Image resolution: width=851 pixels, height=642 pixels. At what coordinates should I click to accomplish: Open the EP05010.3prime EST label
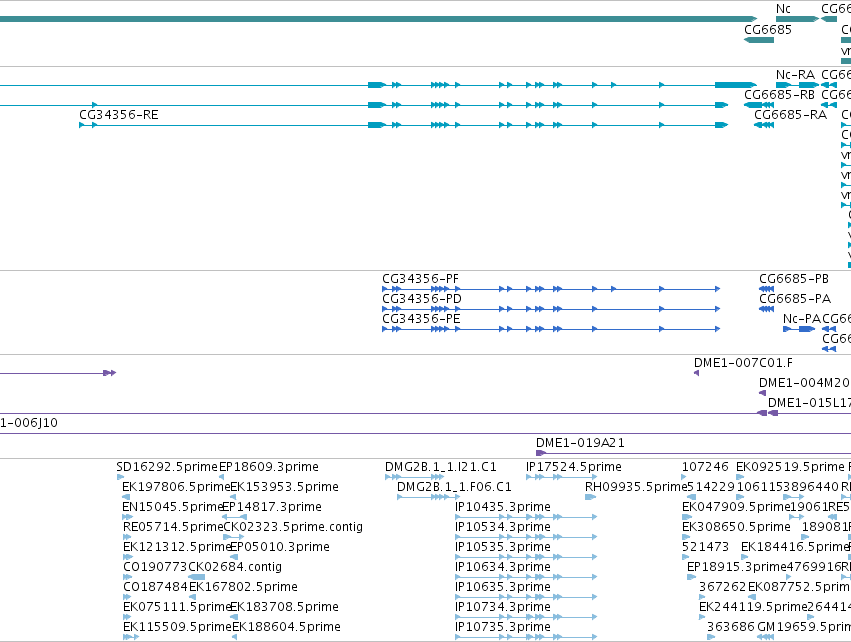(x=280, y=547)
